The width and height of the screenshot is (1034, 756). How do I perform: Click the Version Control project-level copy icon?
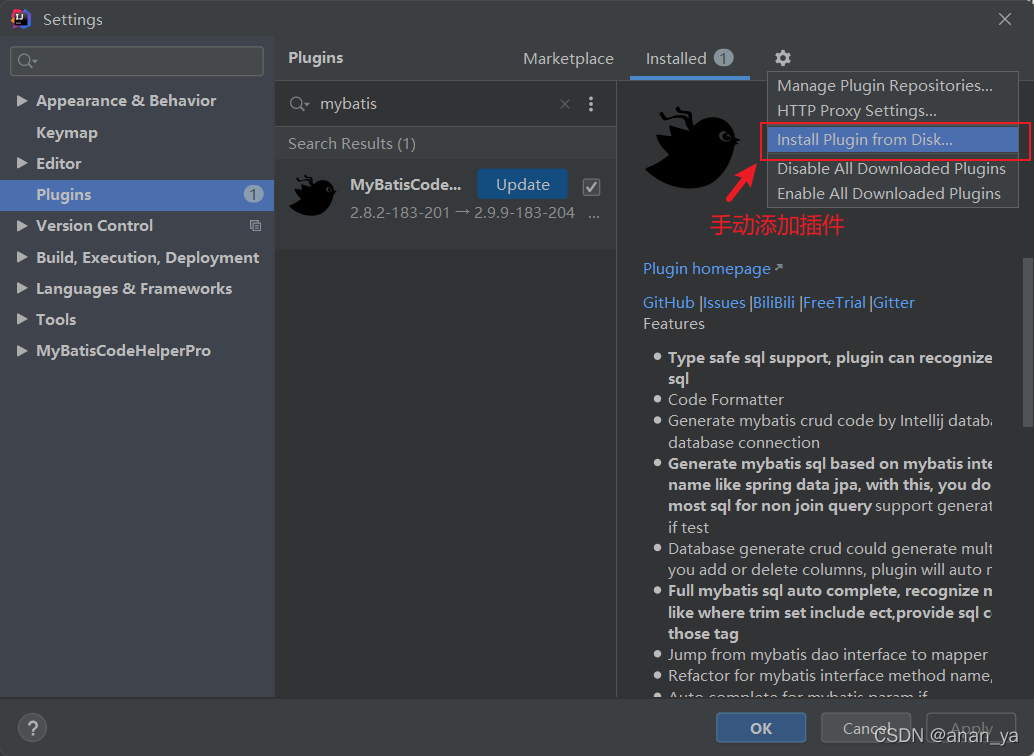255,226
